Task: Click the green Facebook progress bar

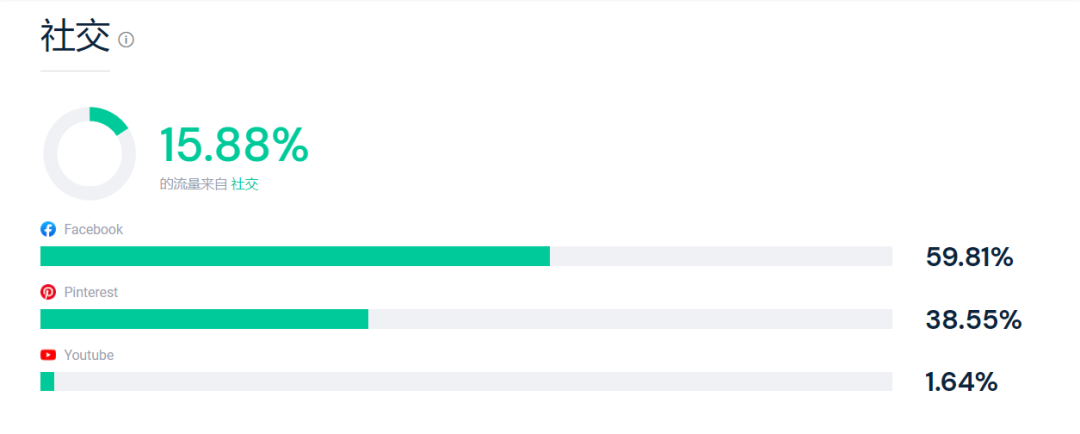Action: (295, 256)
